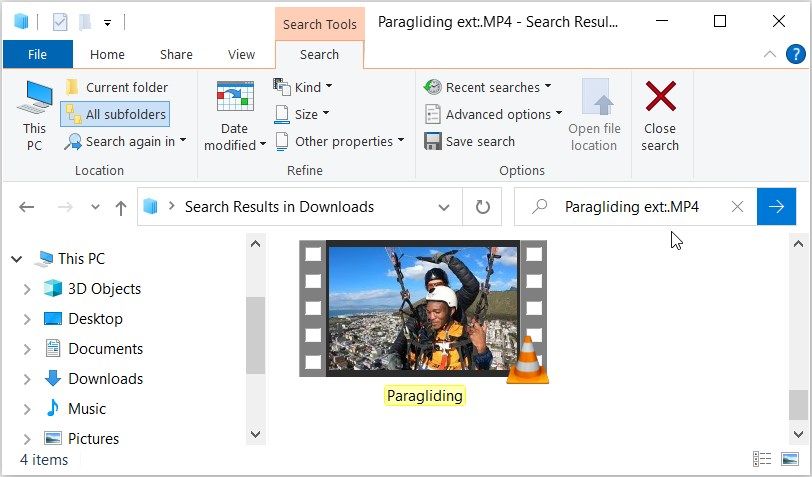Open the Recent searches list
Viewport: 812px width, 477px height.
coord(487,87)
